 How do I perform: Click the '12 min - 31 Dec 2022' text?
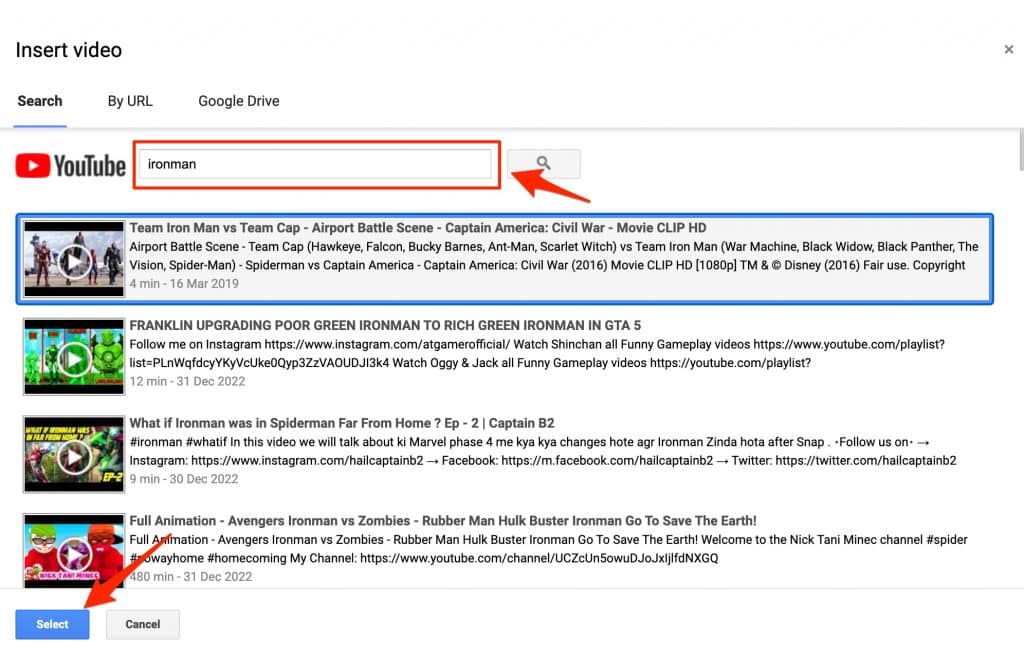click(187, 381)
